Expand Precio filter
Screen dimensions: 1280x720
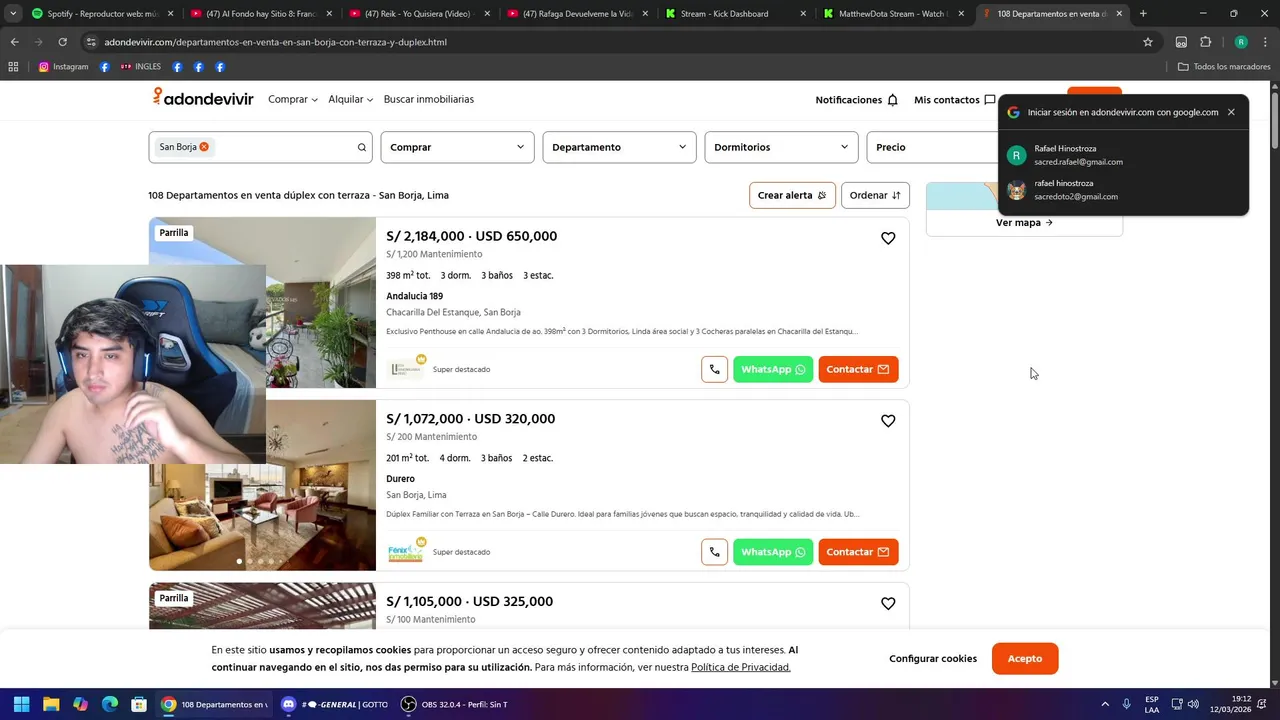[932, 147]
